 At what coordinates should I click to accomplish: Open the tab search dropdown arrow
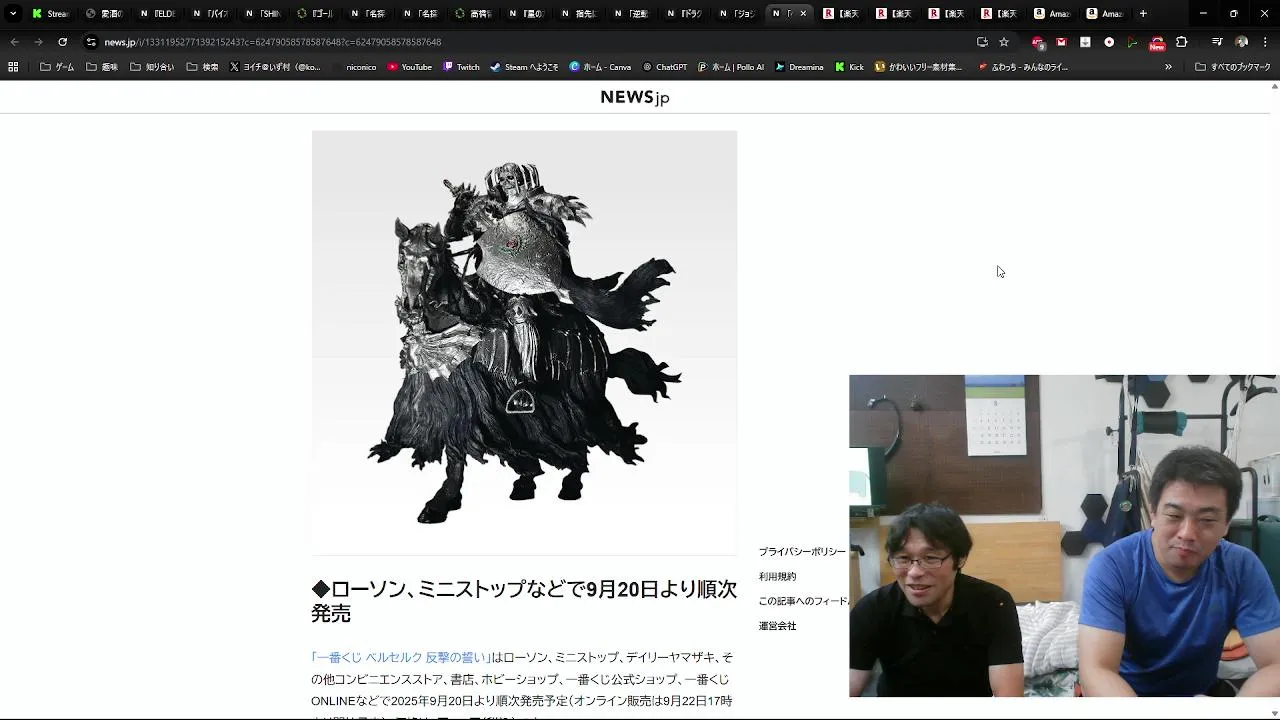click(x=13, y=14)
